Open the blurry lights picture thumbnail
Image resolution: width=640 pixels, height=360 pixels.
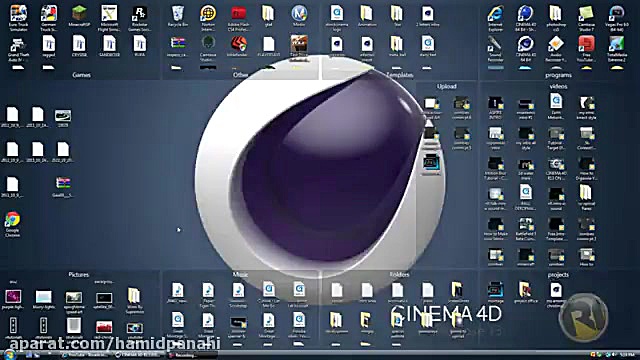(43, 299)
